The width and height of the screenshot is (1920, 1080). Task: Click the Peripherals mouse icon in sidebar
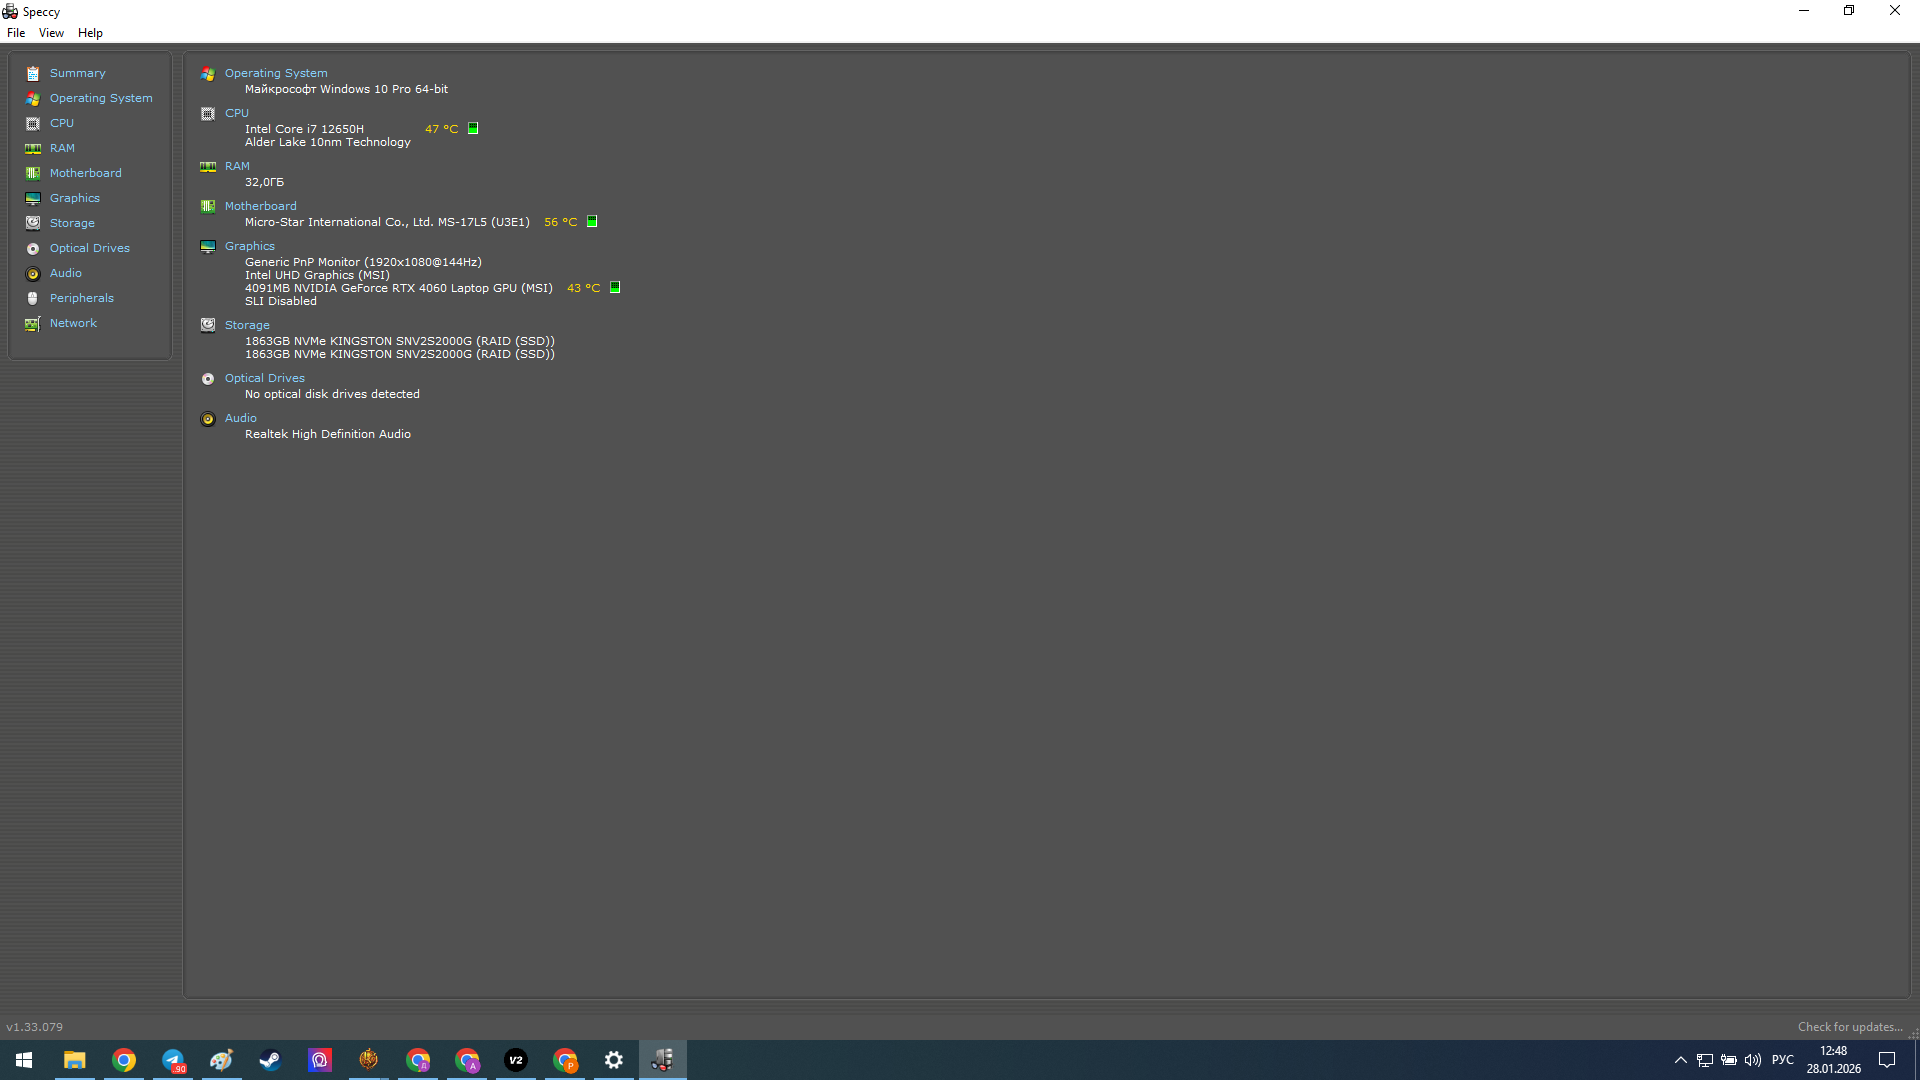[x=33, y=299]
